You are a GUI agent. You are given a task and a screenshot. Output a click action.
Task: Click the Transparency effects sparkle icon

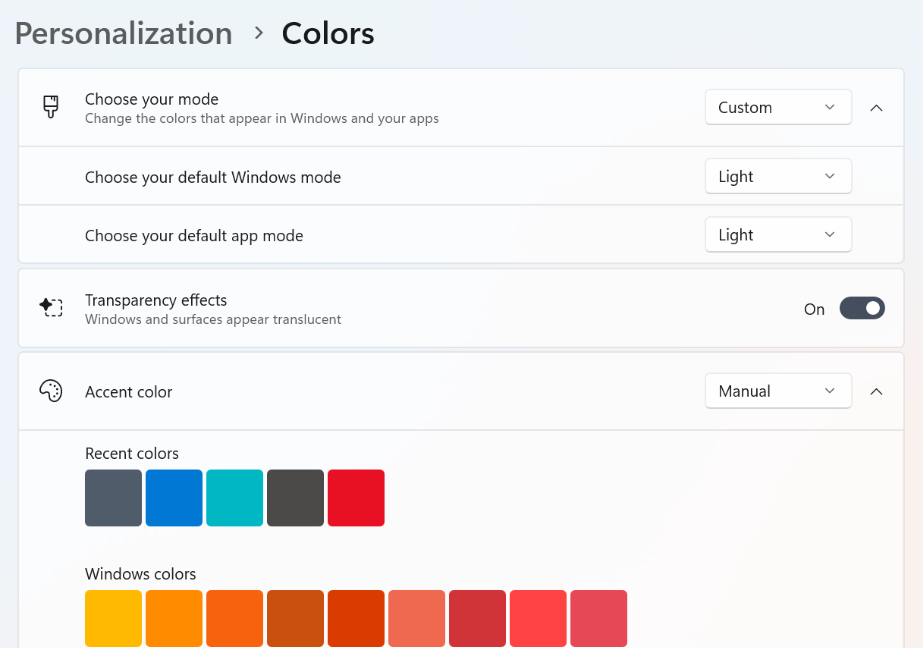click(51, 307)
